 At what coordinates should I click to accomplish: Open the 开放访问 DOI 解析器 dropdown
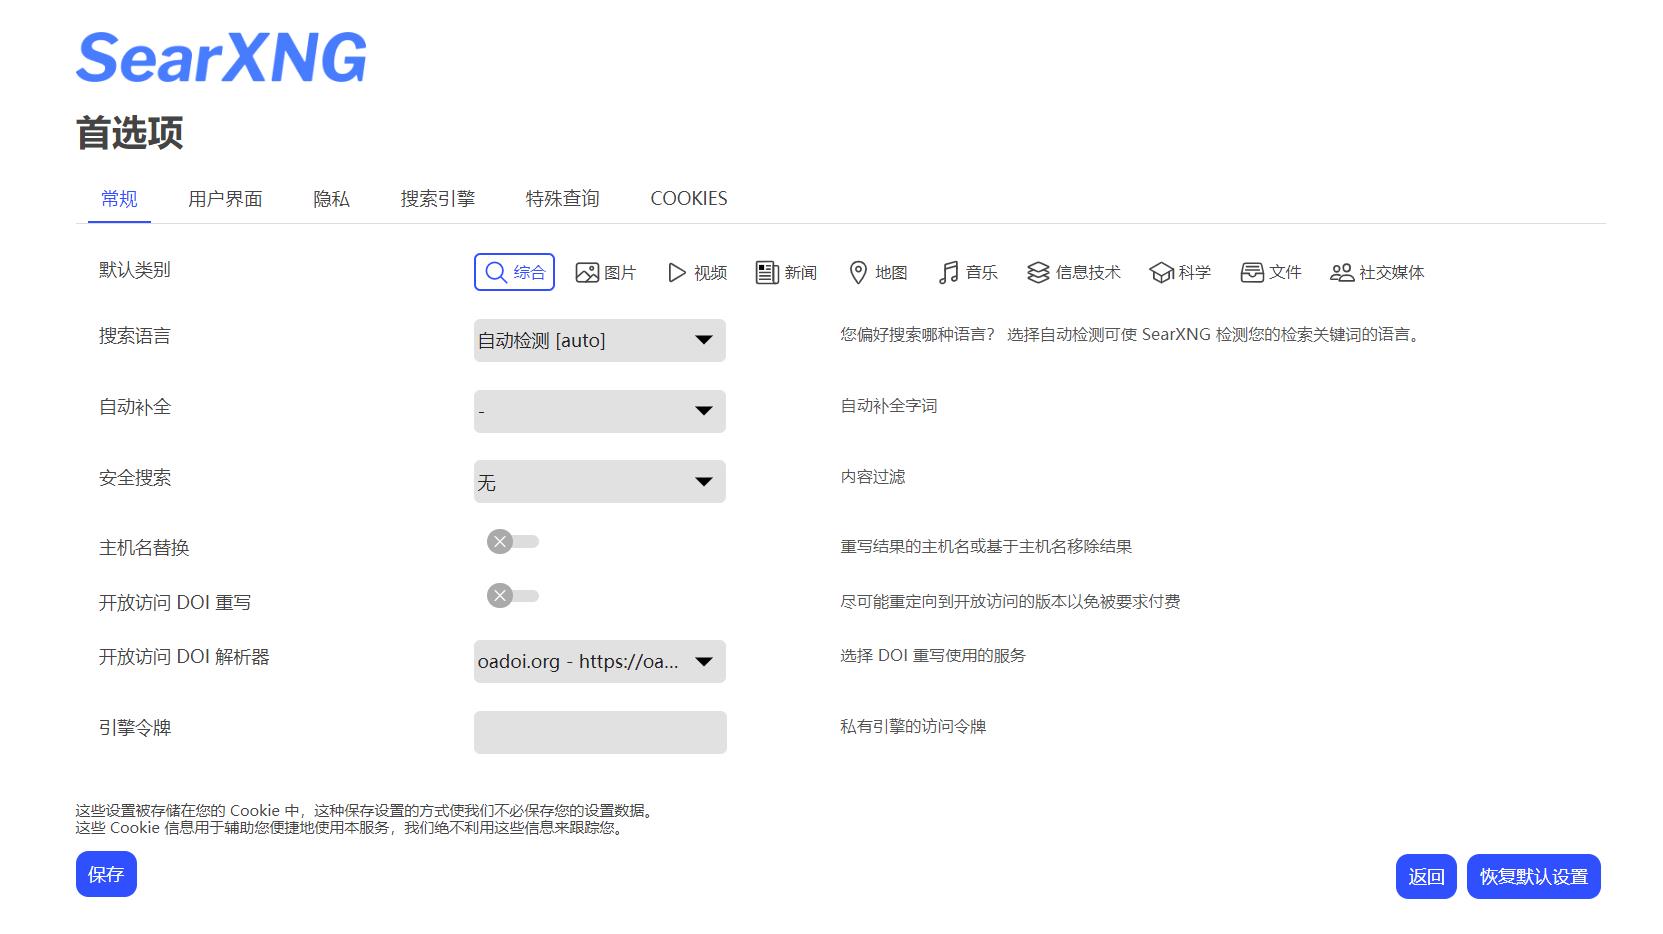[x=600, y=661]
